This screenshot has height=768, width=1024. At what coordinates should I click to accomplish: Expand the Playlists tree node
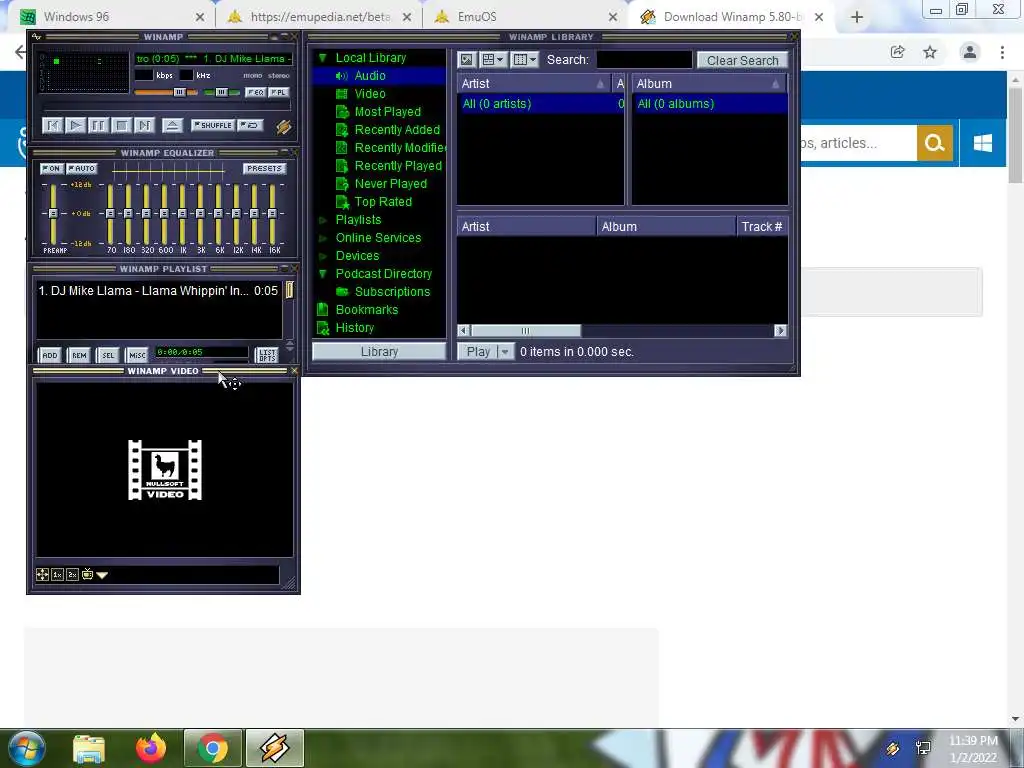[x=323, y=220]
